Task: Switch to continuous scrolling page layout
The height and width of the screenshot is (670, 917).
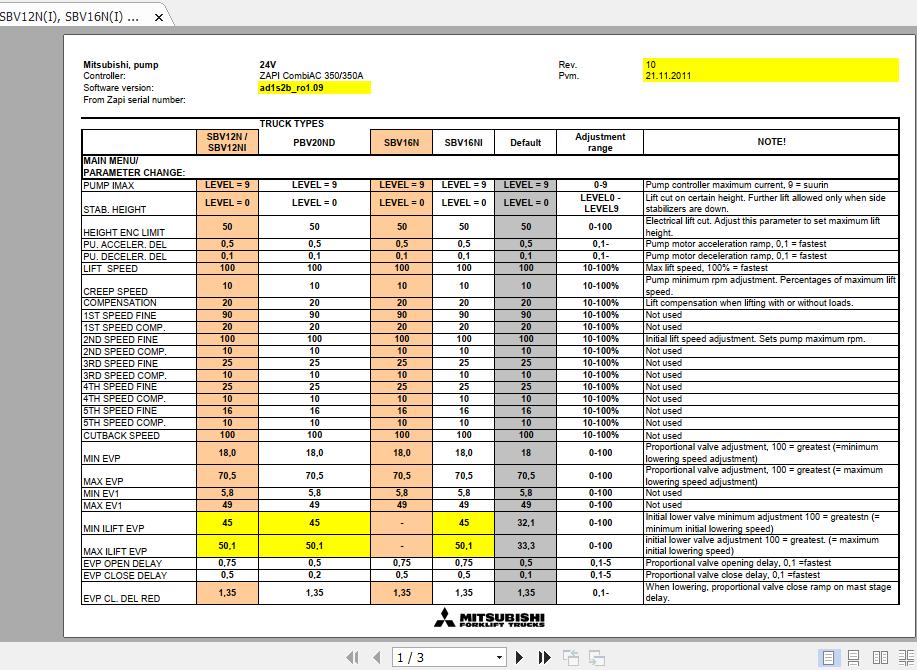Action: point(853,657)
